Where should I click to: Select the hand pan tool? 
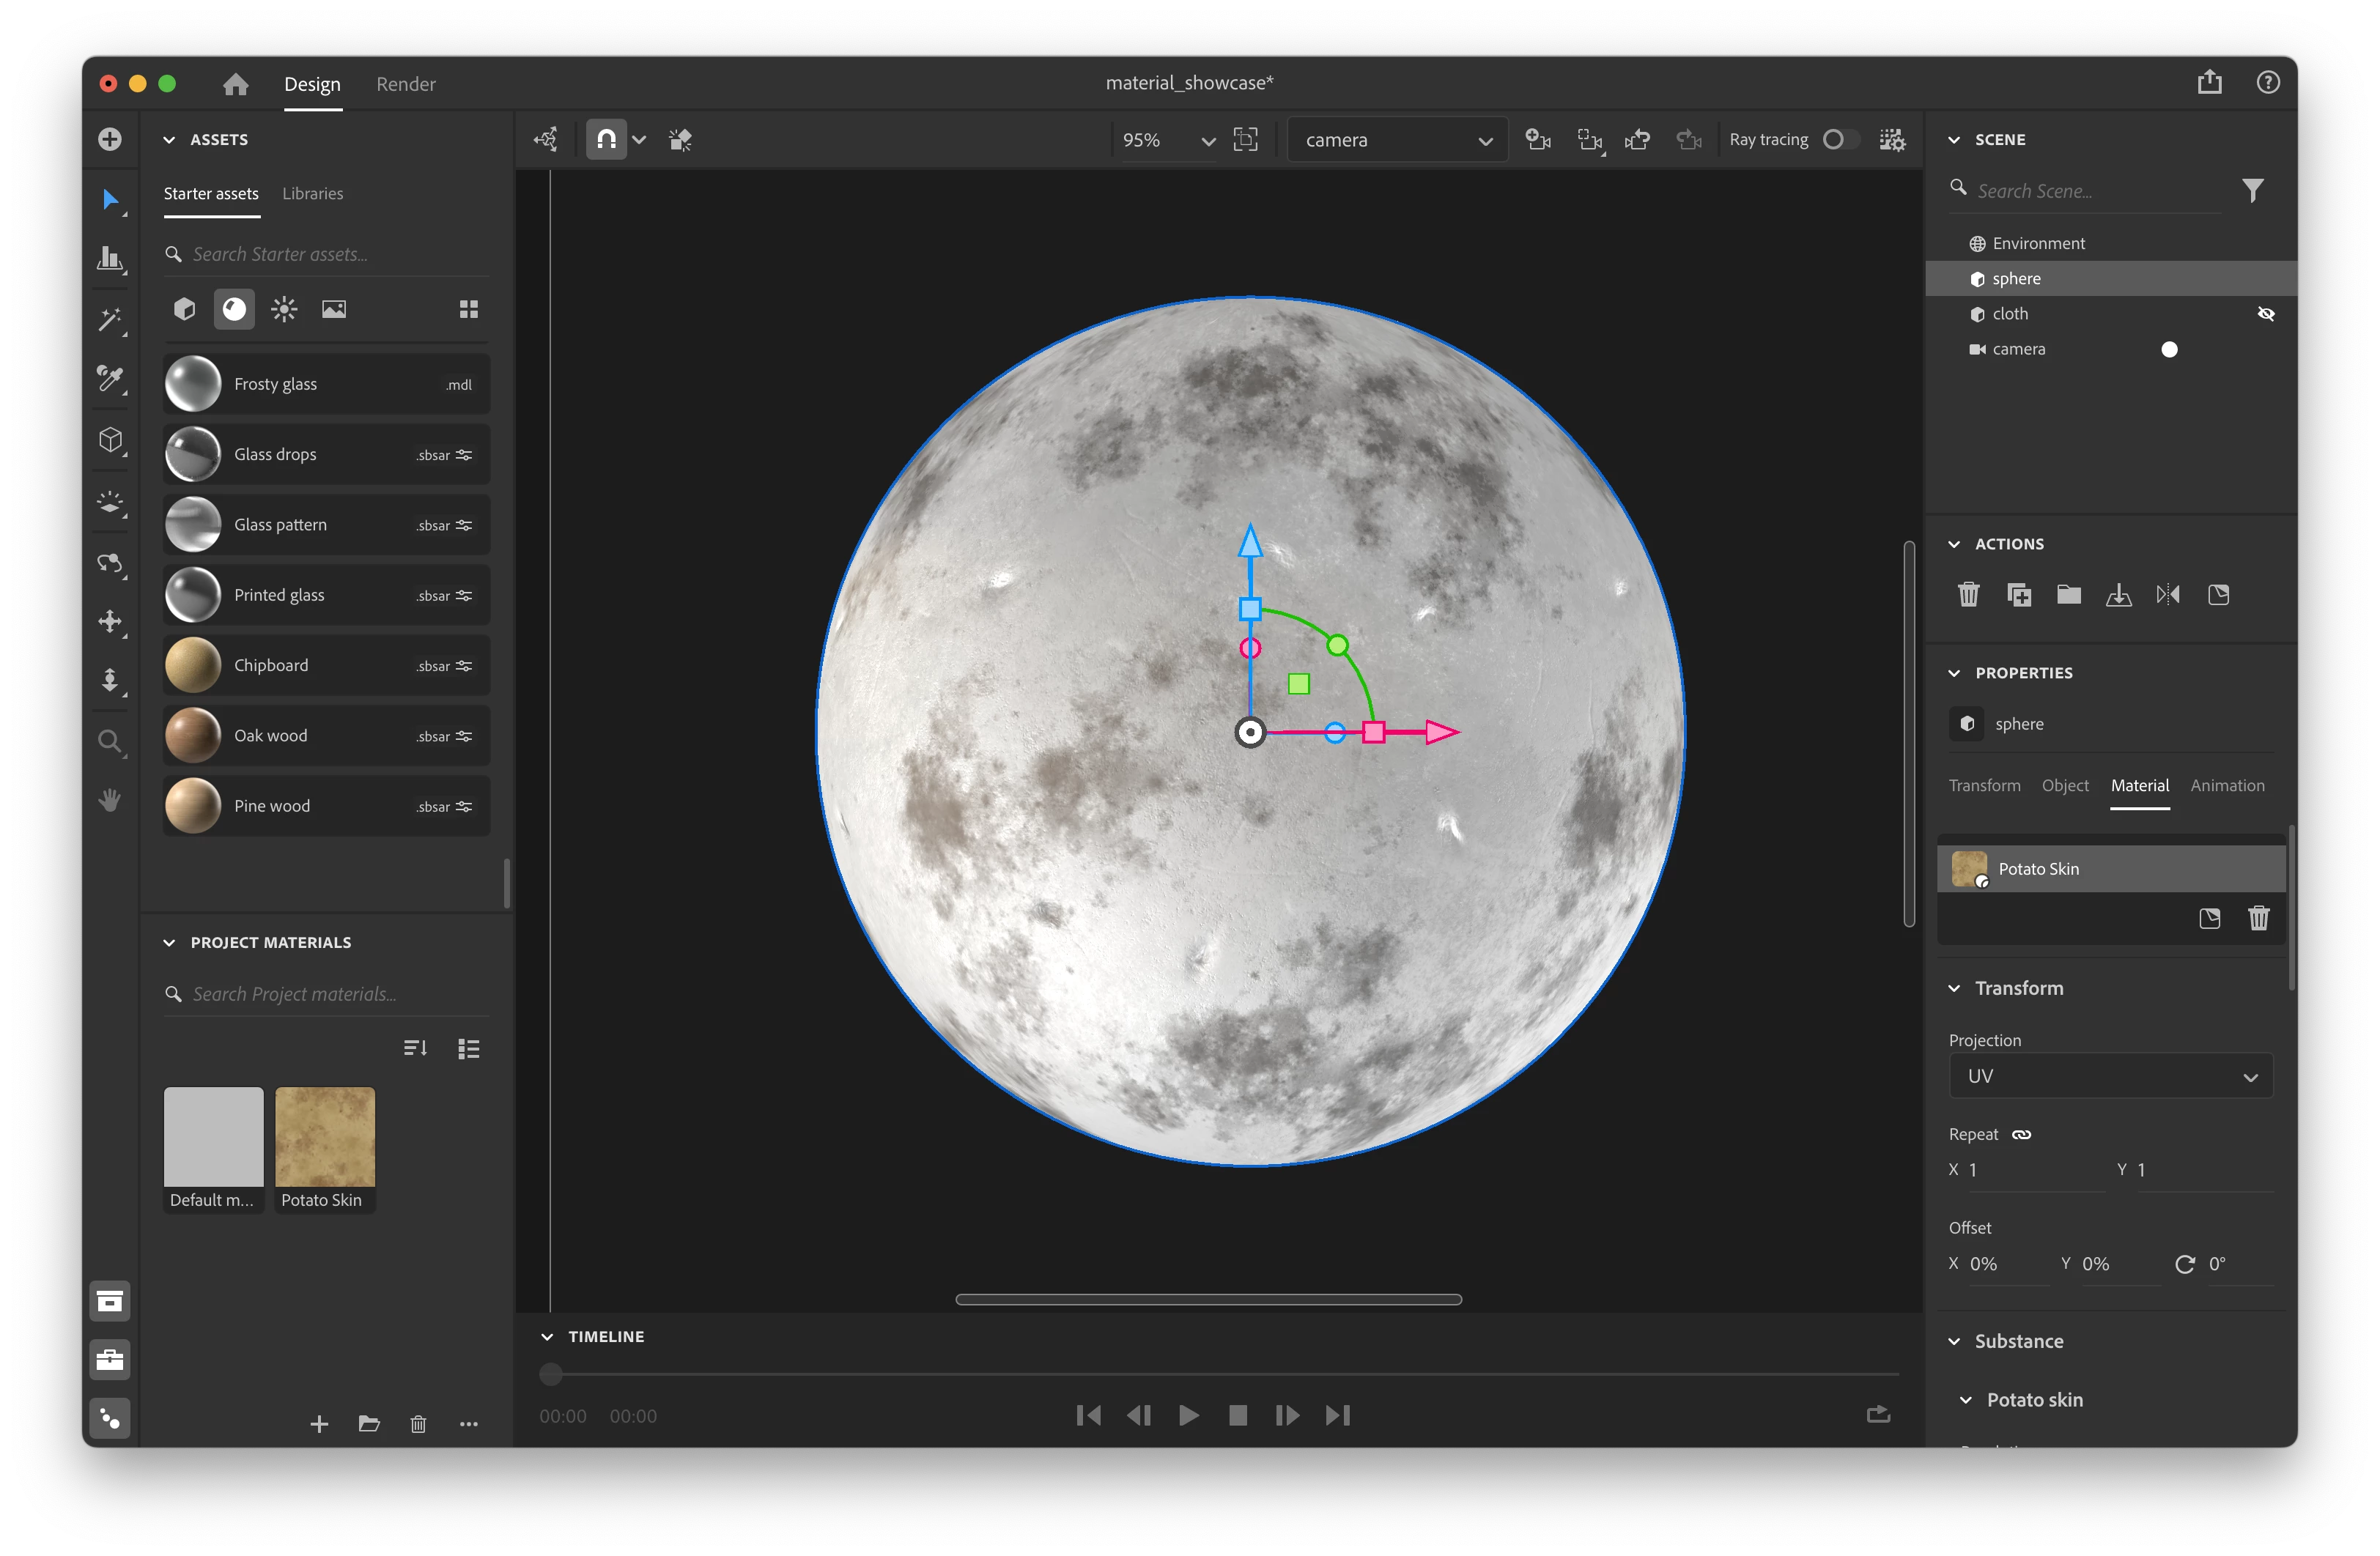tap(110, 800)
